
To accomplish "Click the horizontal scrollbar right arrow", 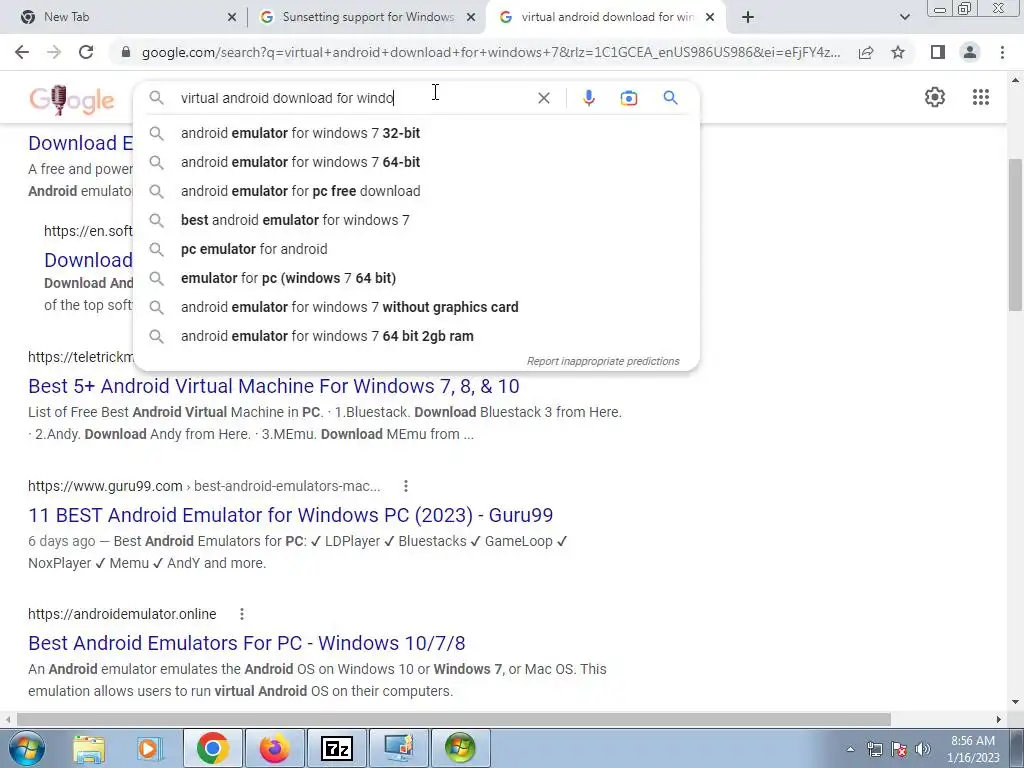I will (x=999, y=719).
